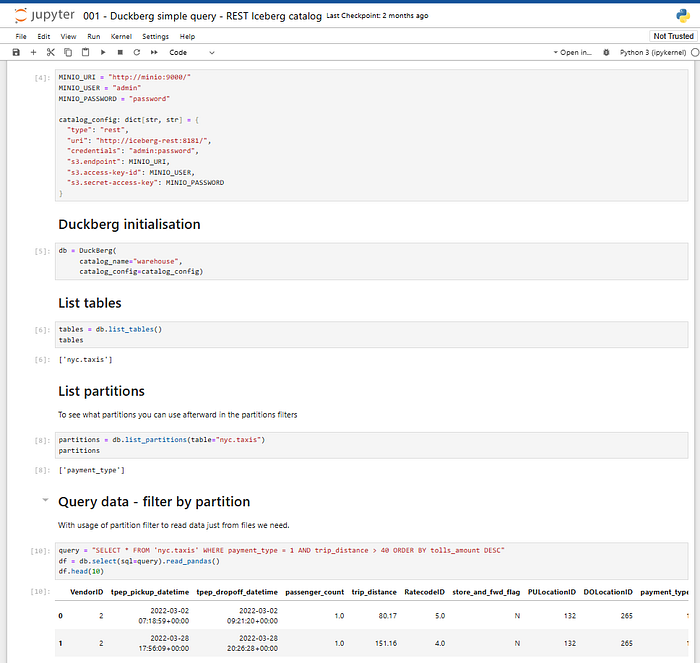The image size is (700, 663).
Task: Click inside the DuckBerg initialisation code cell
Action: [x=371, y=261]
